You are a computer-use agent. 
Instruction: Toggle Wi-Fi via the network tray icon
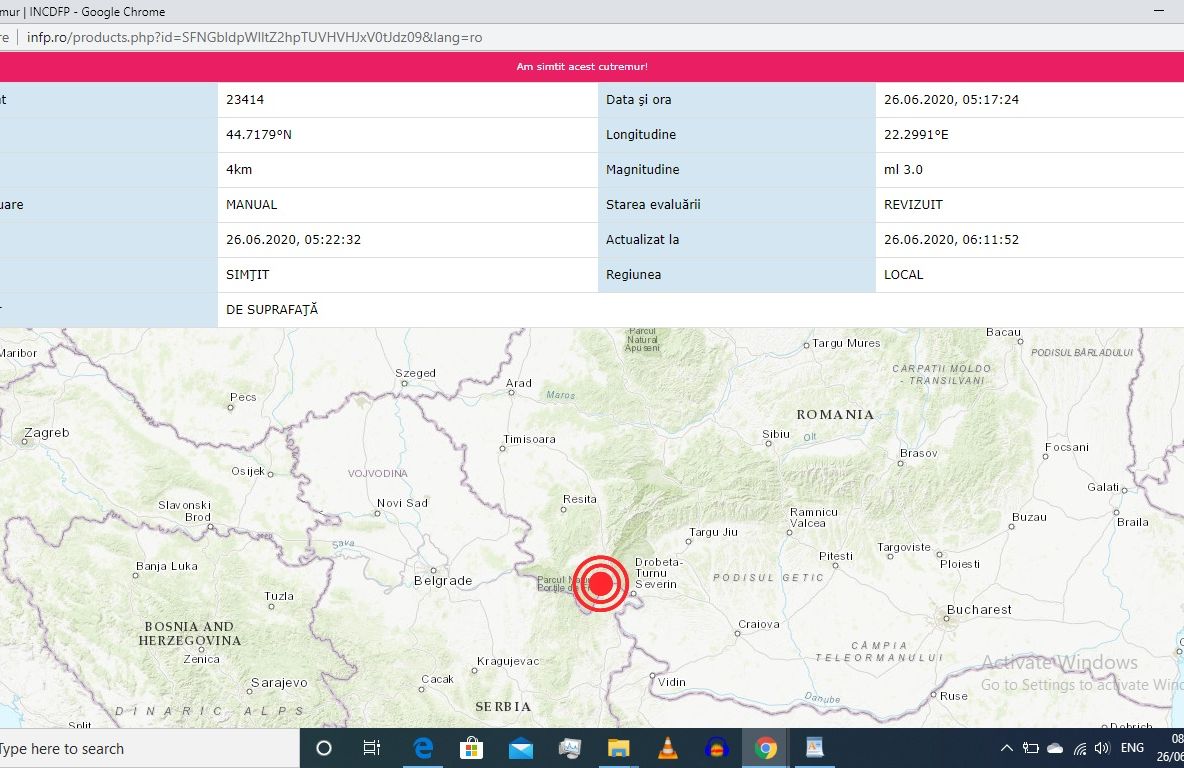click(1079, 747)
